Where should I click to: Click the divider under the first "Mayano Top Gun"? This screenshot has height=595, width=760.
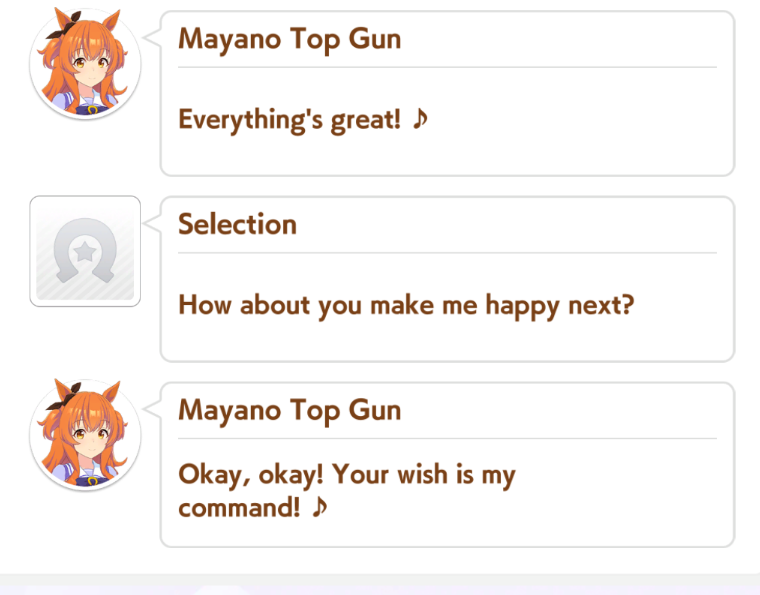coord(447,67)
